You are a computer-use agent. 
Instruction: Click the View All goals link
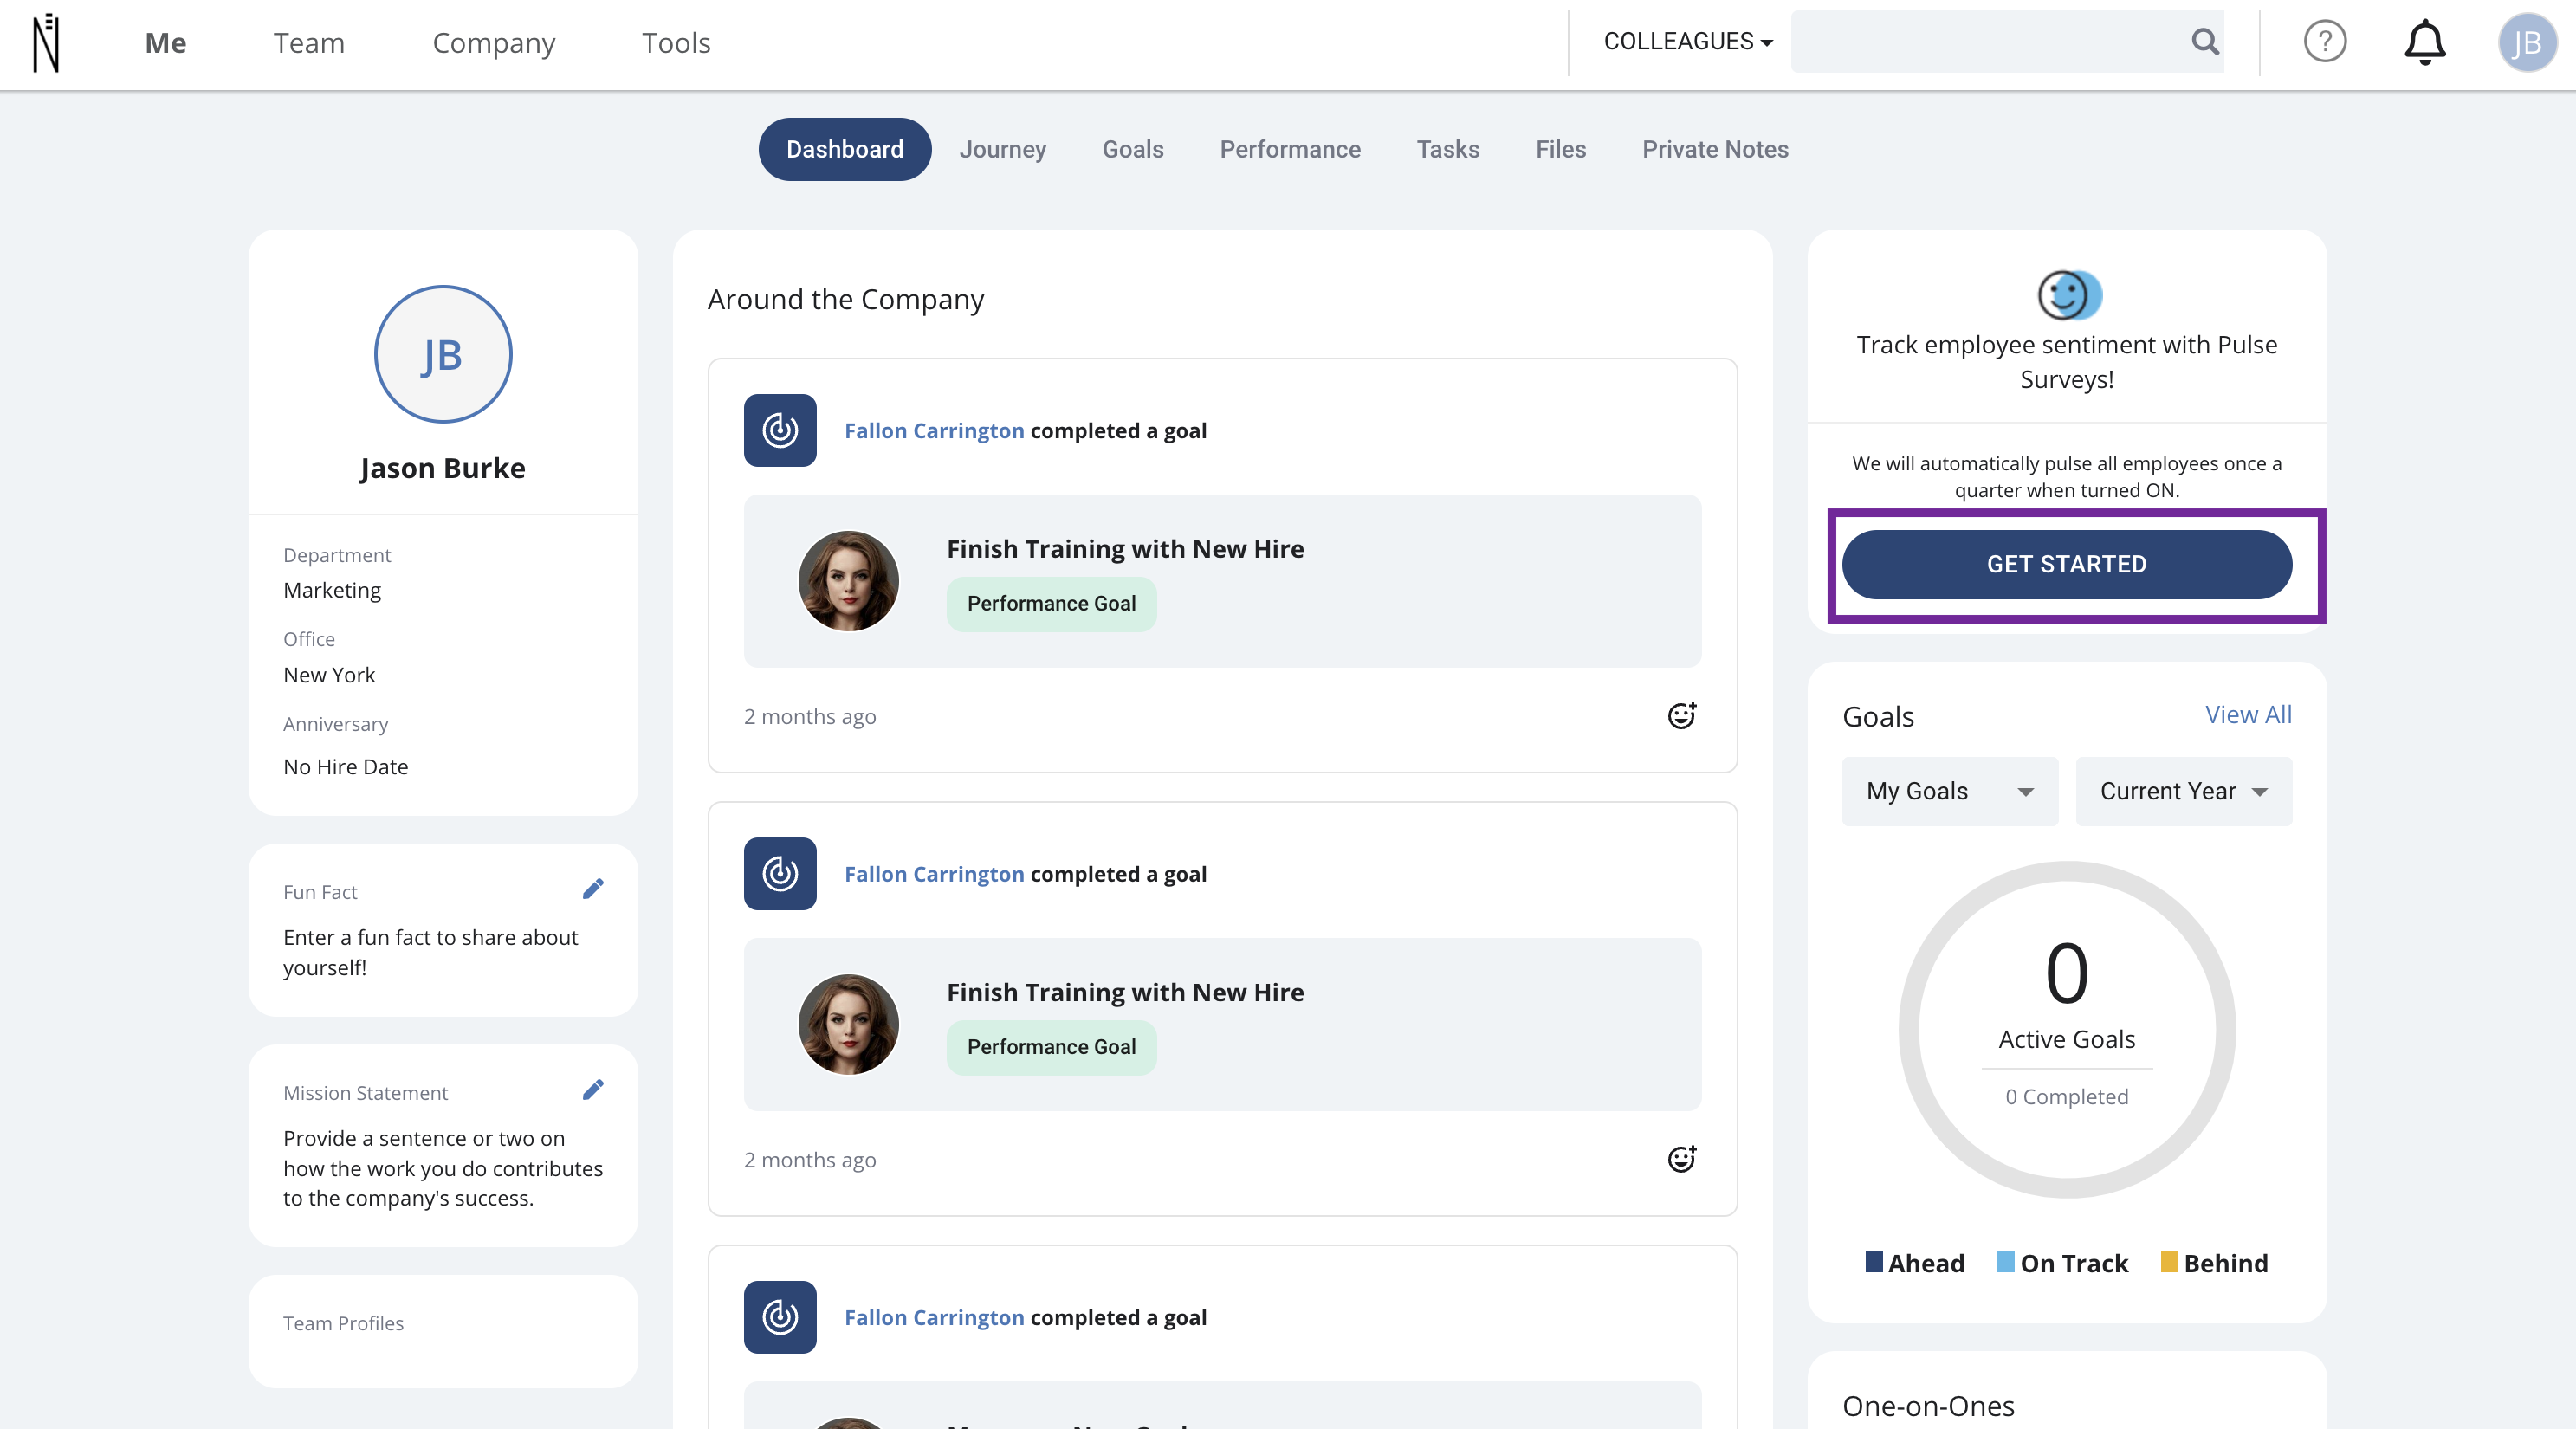coord(2249,714)
